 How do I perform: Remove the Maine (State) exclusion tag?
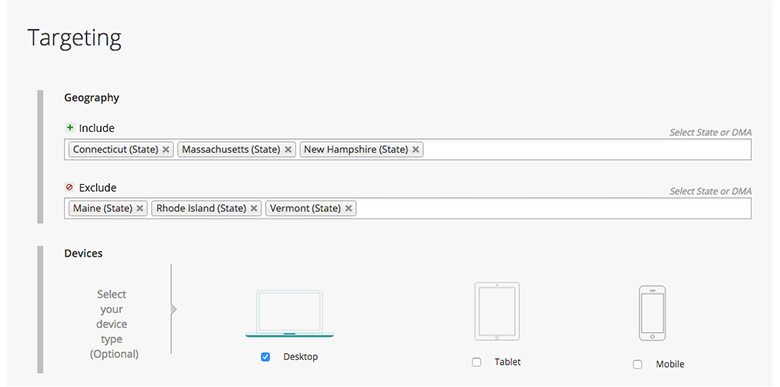140,208
